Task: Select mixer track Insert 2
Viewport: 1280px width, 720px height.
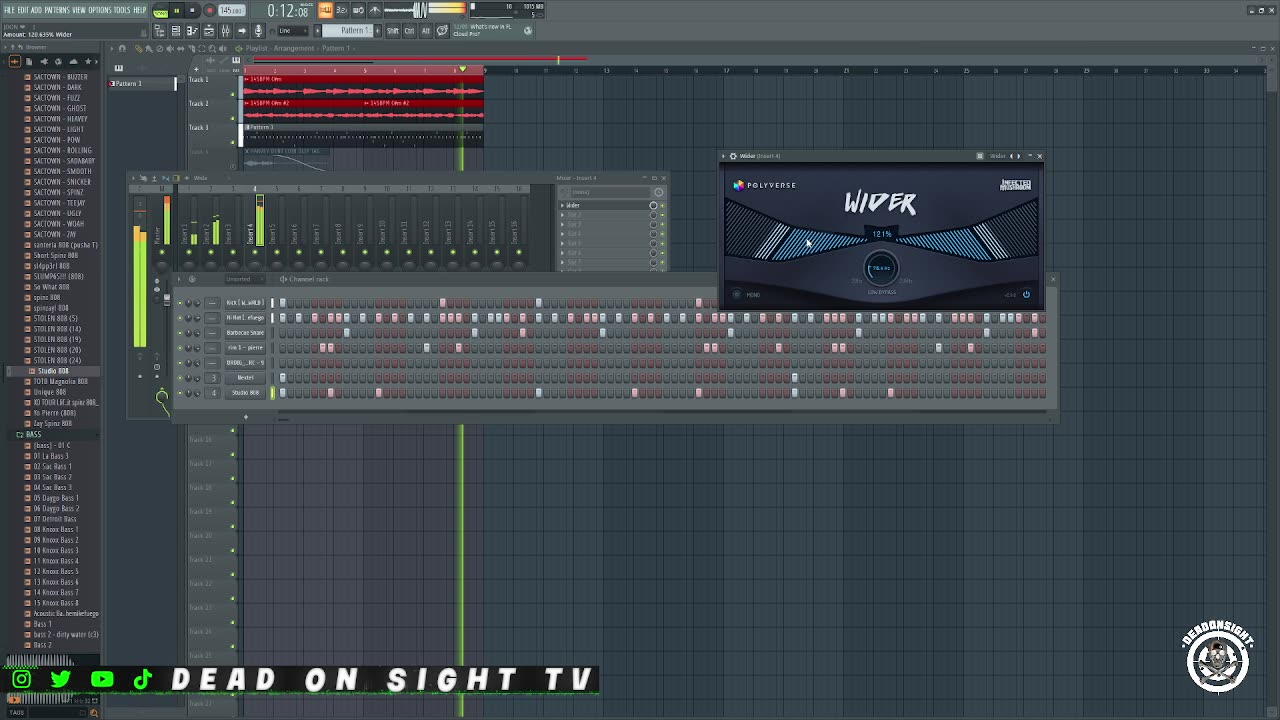Action: click(211, 225)
